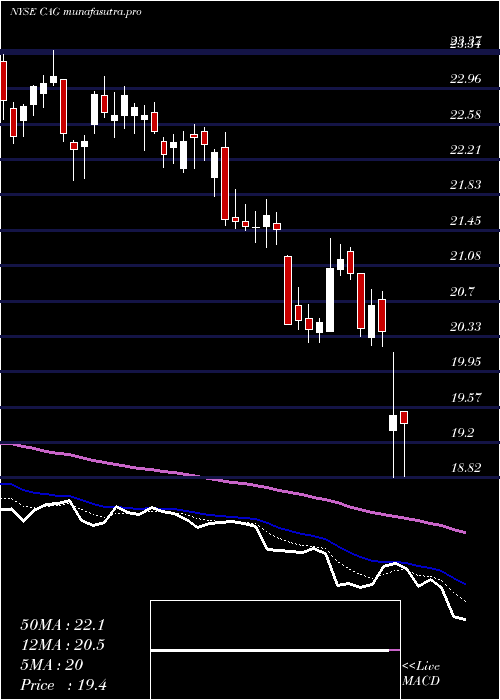Click the 20.7 price axis label
The image size is (500, 700).
click(x=462, y=292)
